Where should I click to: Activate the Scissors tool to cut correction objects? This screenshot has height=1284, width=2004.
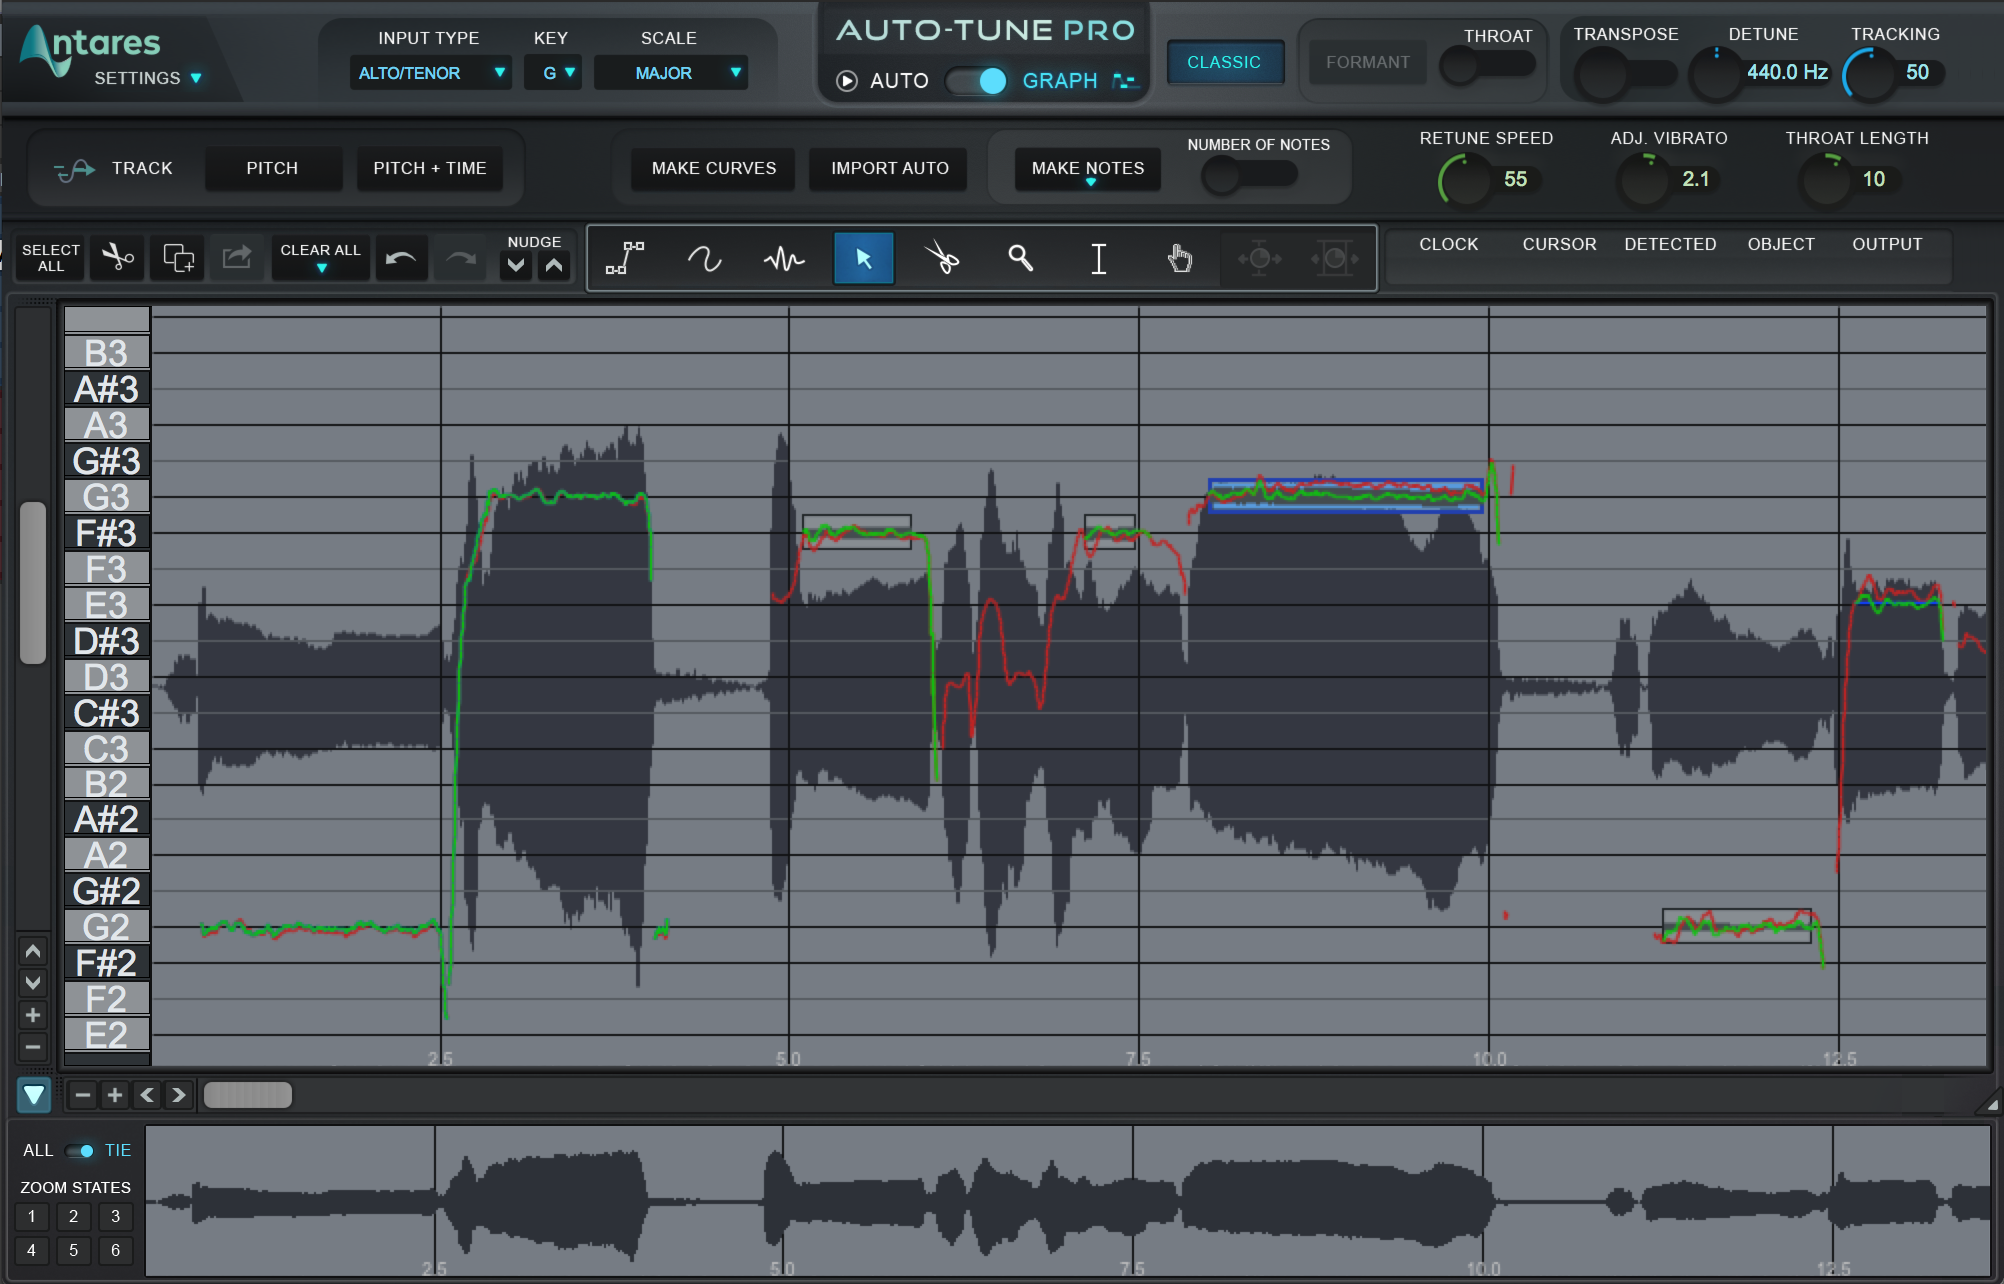tap(941, 258)
